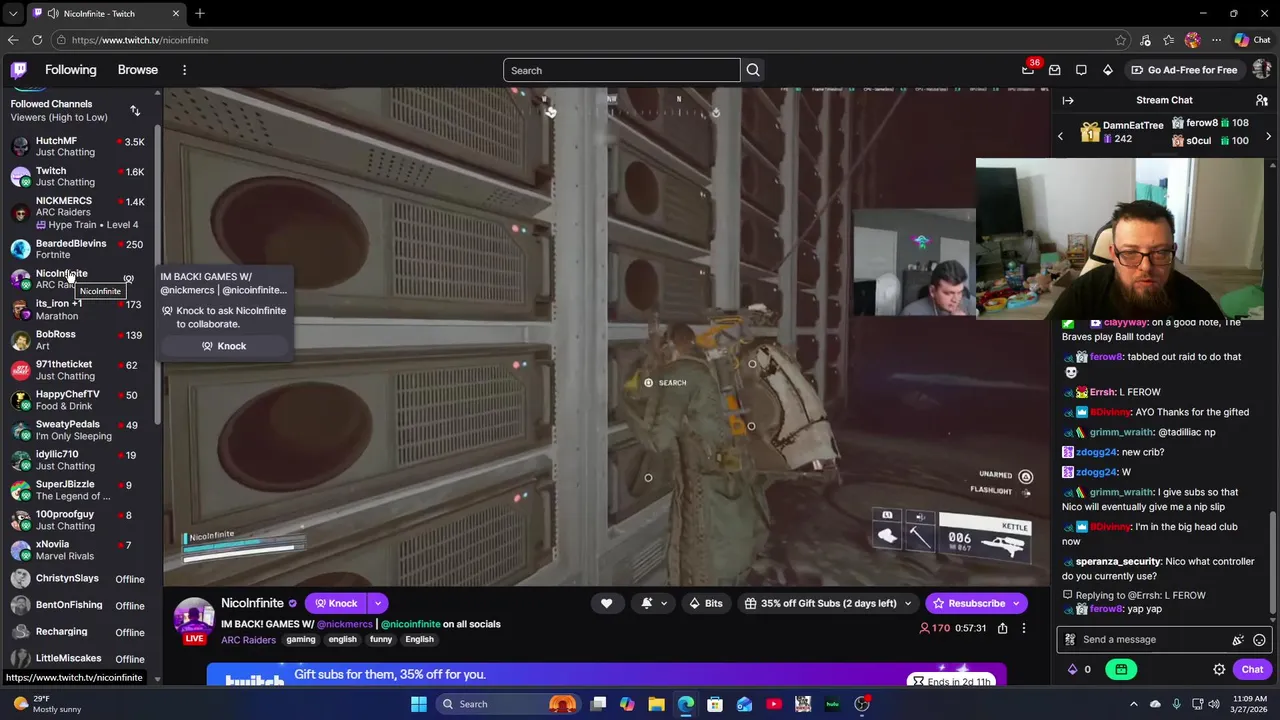Open Resubscribe options dropdown
The width and height of the screenshot is (1280, 720).
(x=1015, y=603)
